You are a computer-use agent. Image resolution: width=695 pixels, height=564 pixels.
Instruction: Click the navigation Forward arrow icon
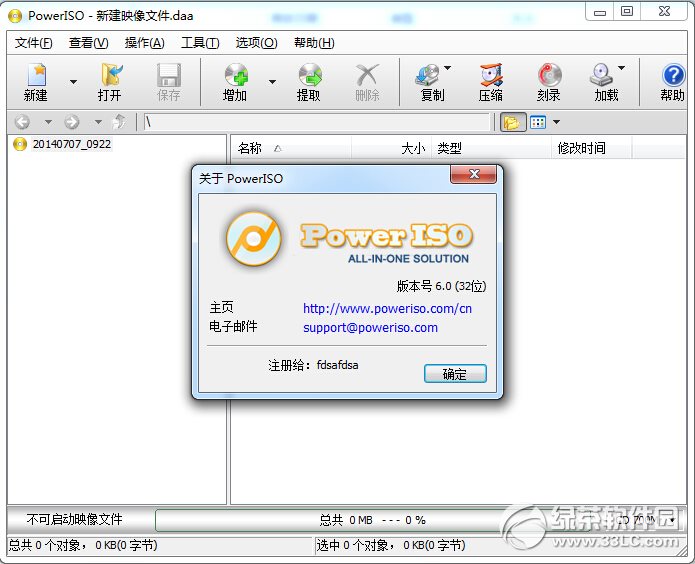pos(72,121)
